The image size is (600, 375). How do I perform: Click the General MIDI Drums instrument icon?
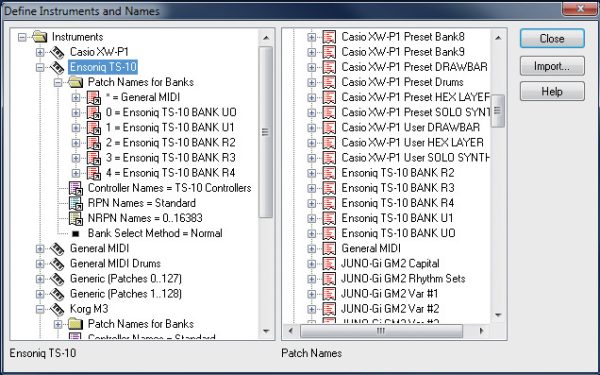[x=57, y=264]
